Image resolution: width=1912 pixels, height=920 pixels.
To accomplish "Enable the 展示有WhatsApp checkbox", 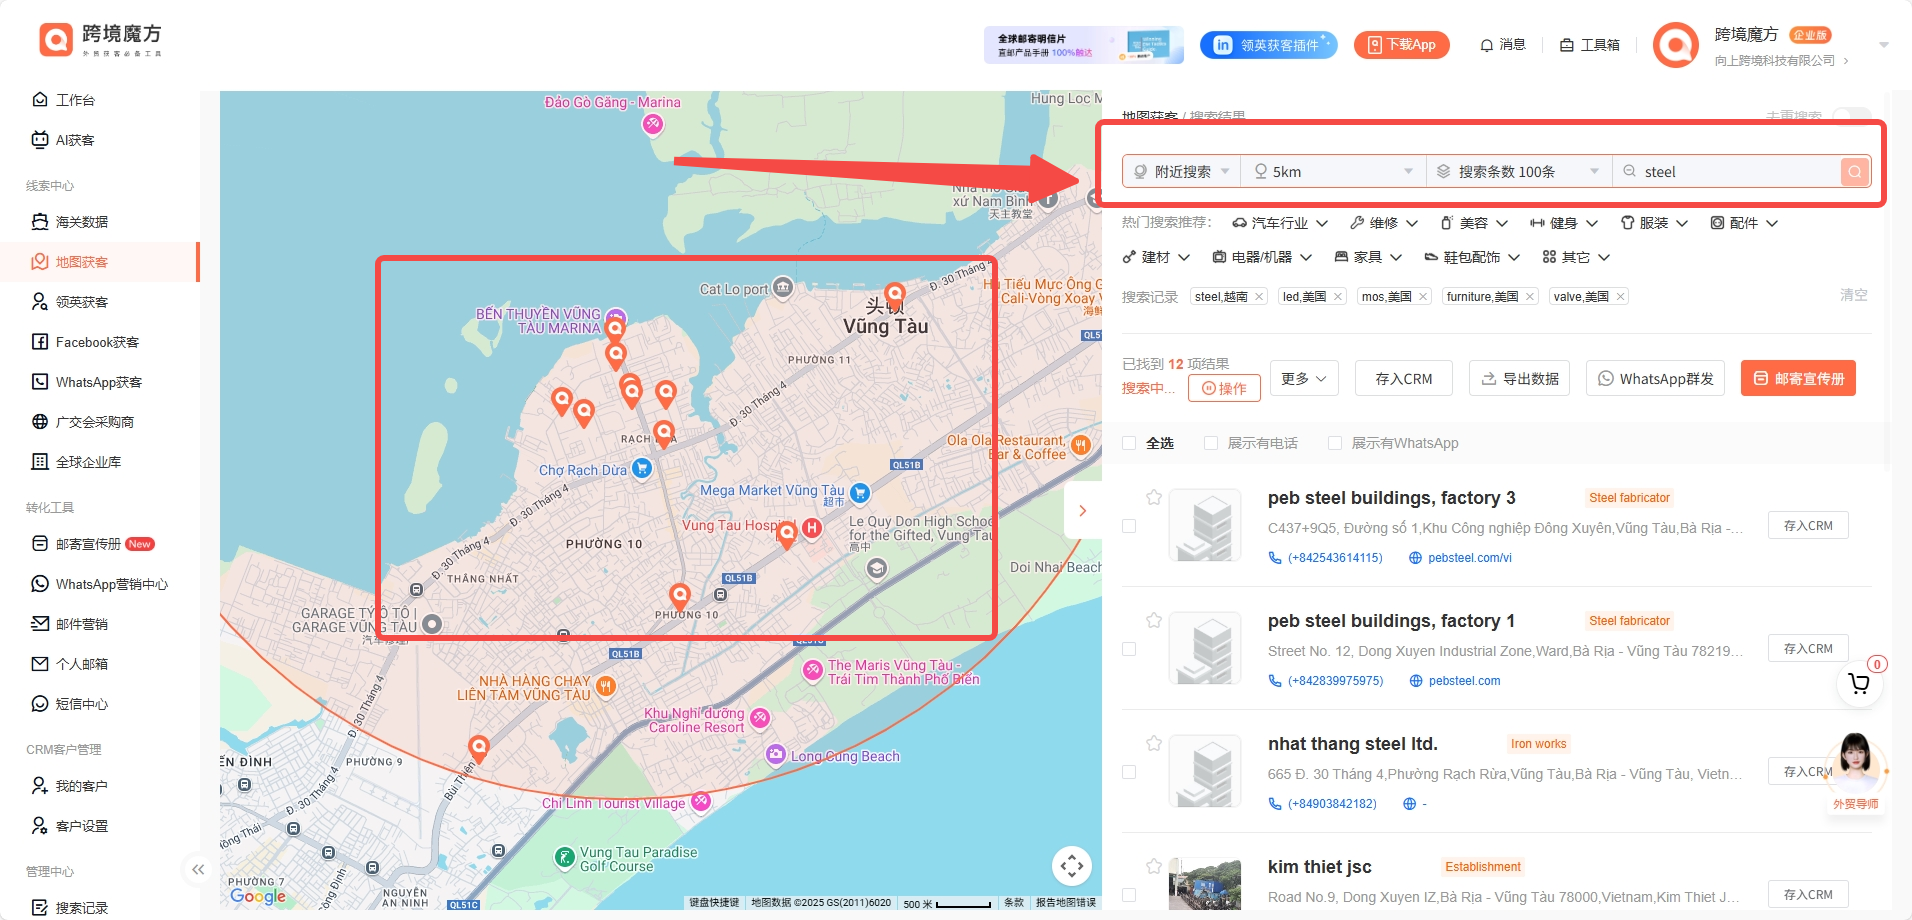I will [x=1335, y=443].
